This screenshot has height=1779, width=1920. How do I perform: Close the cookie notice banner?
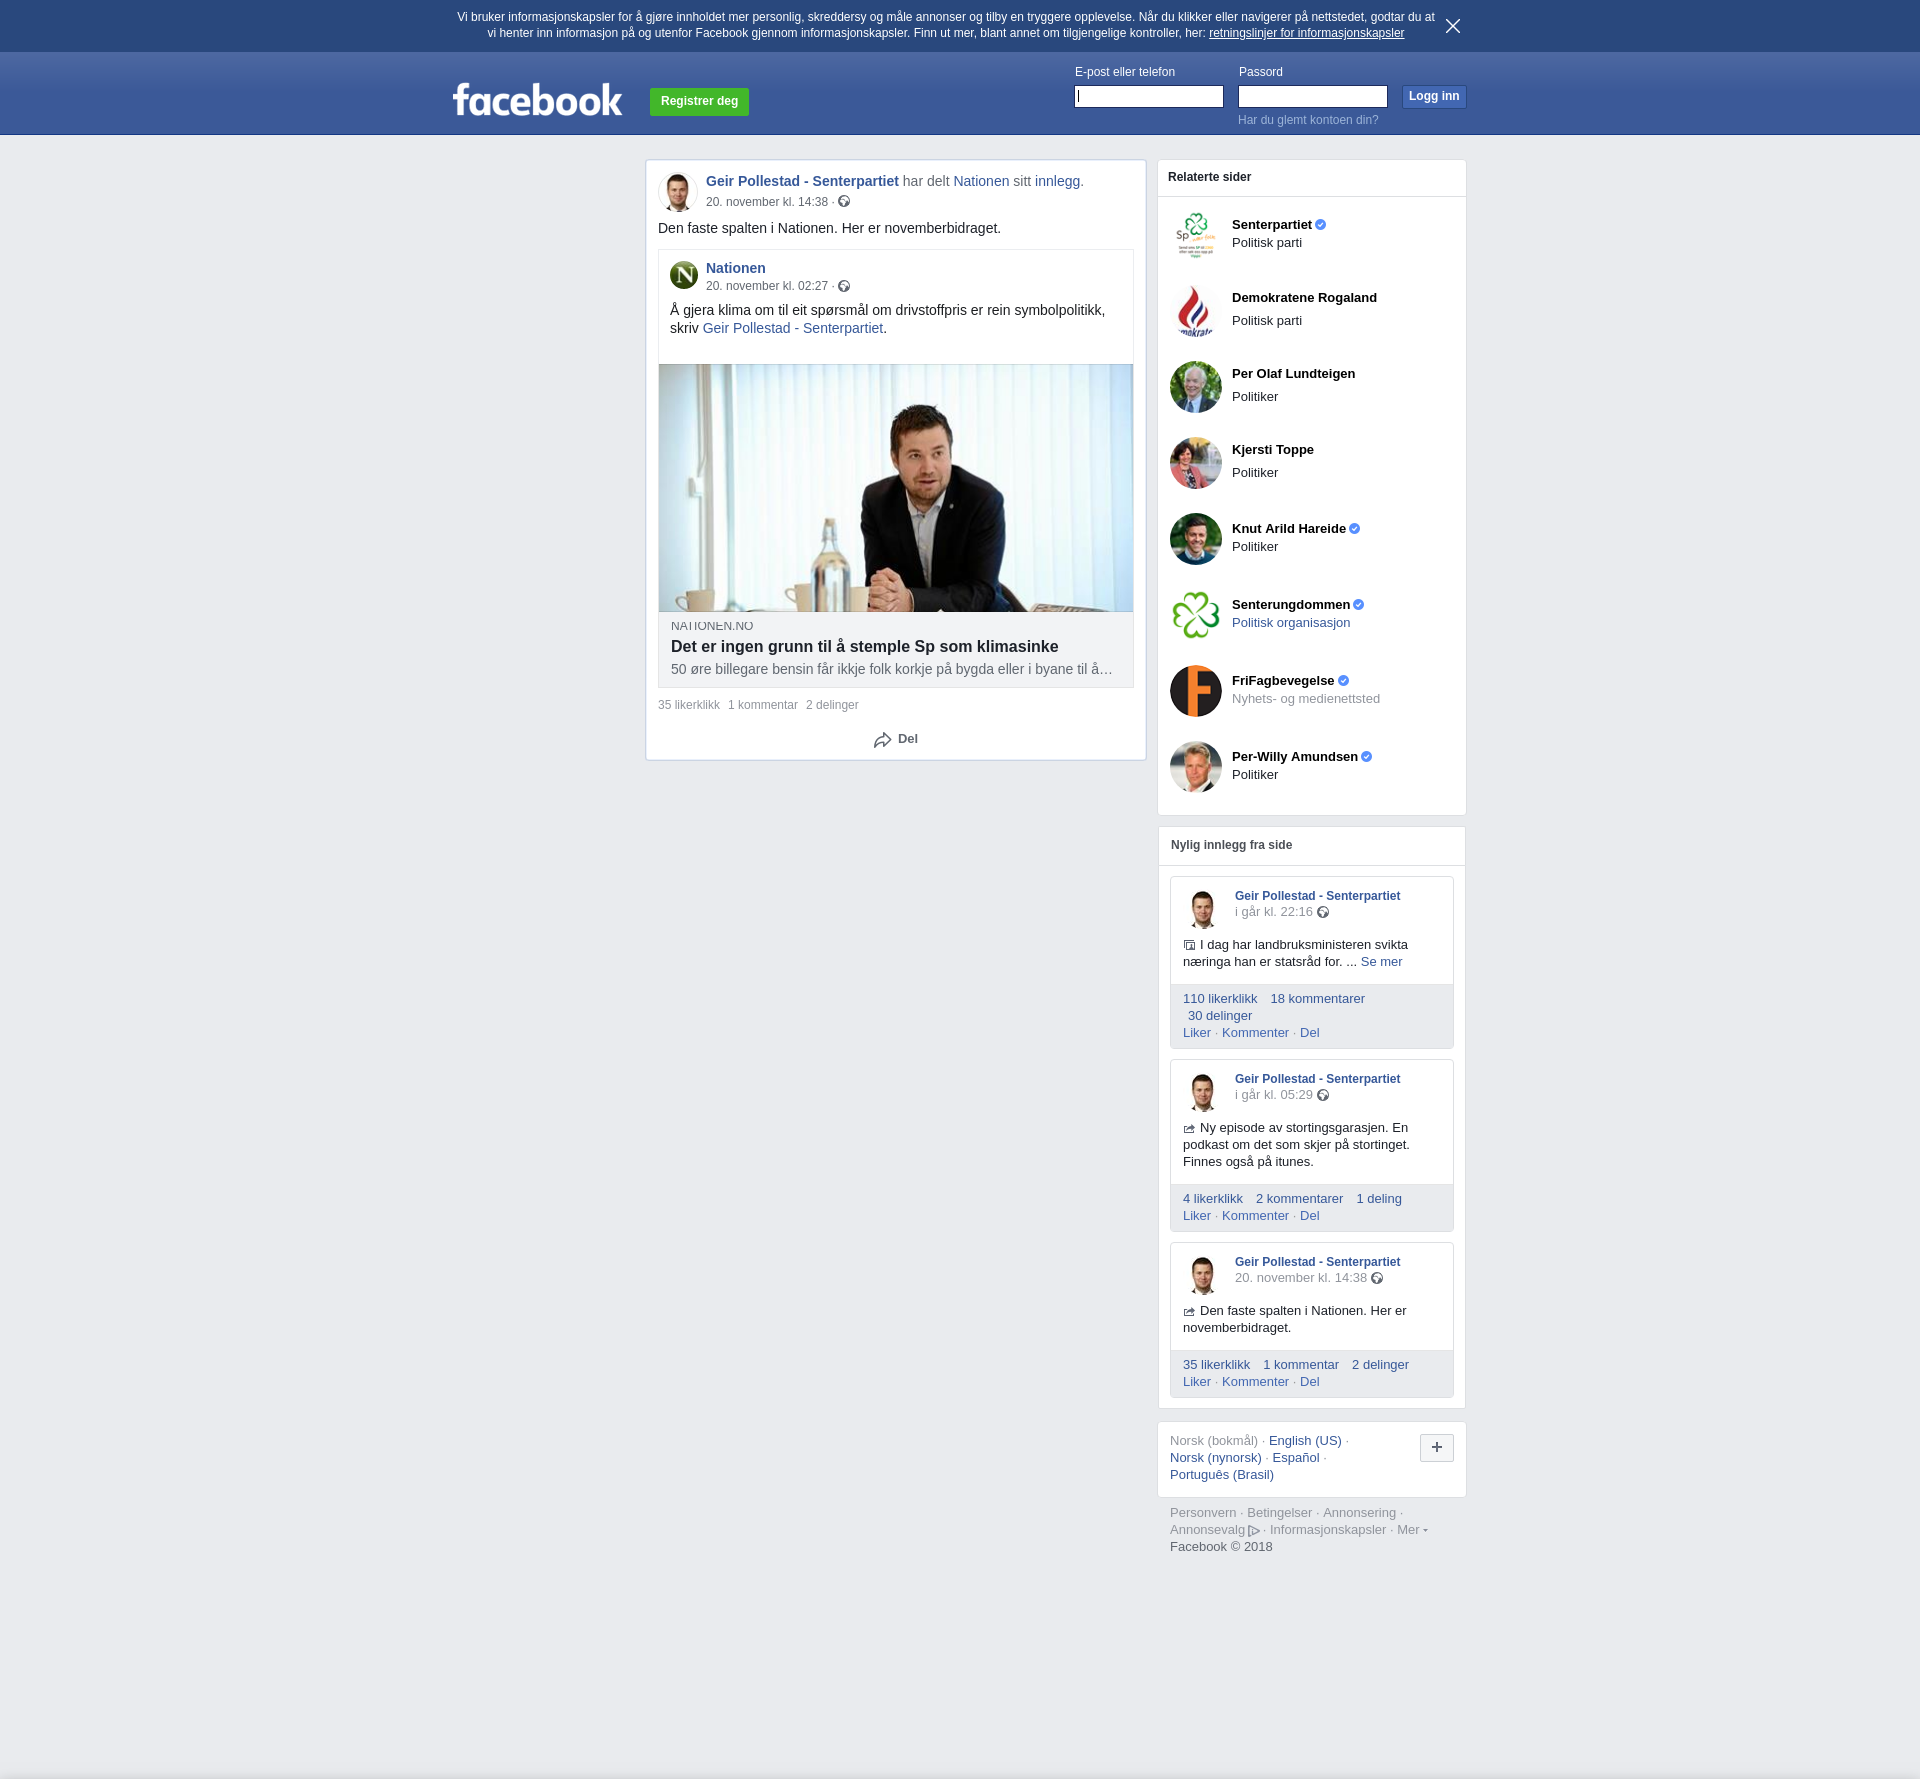1453,26
